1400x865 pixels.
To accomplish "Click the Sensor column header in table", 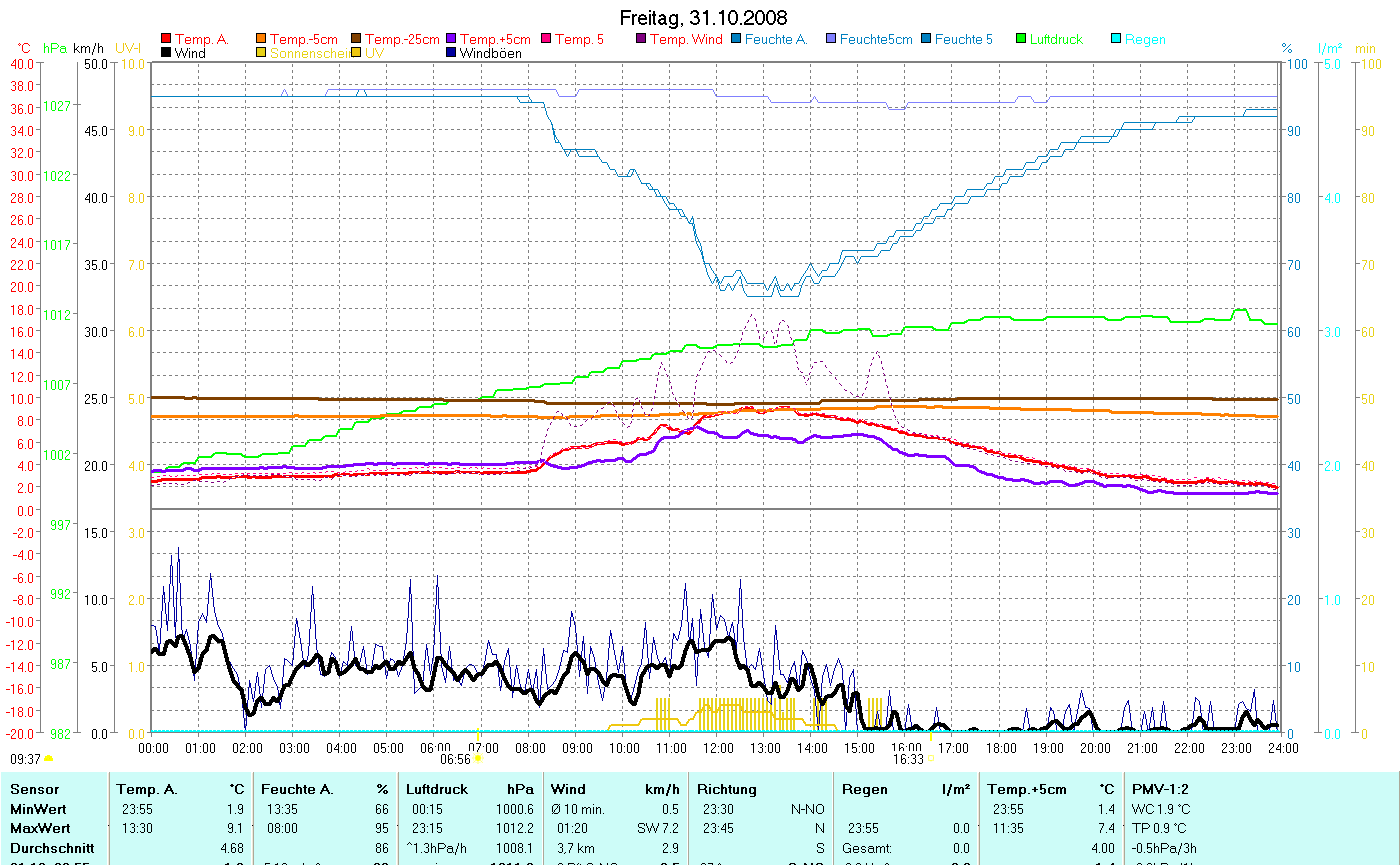I will point(34,789).
